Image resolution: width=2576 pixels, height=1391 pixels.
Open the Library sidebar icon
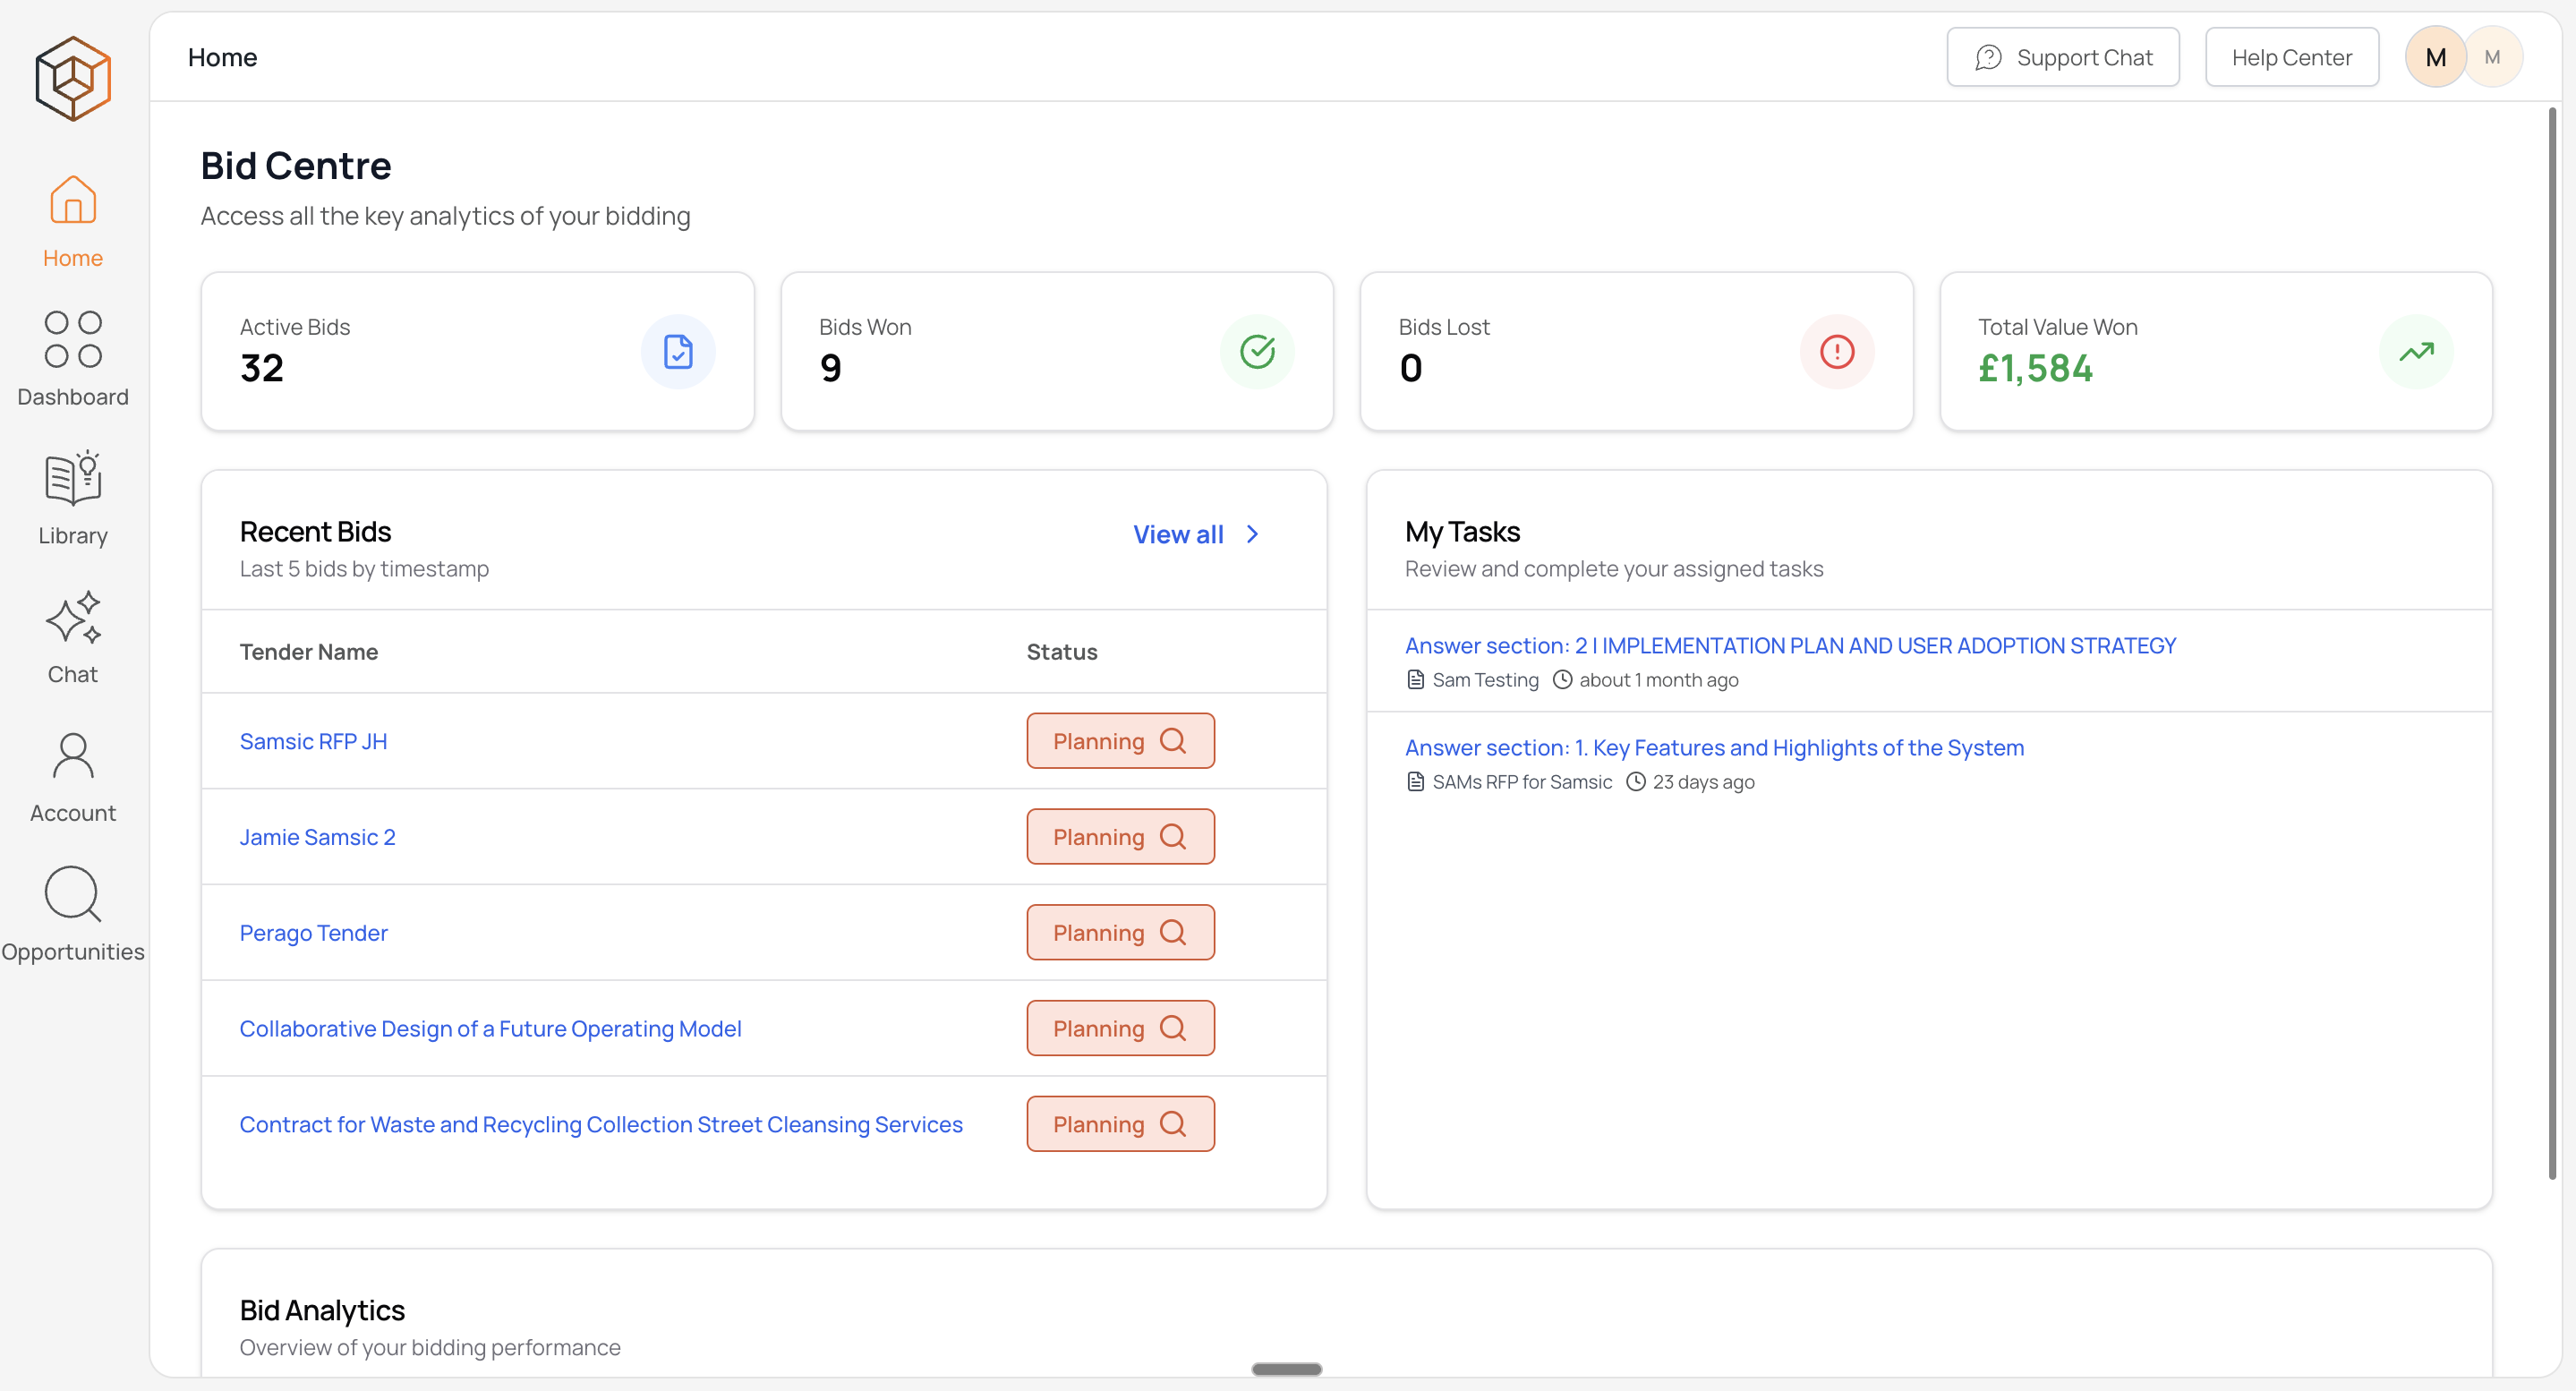[x=73, y=479]
